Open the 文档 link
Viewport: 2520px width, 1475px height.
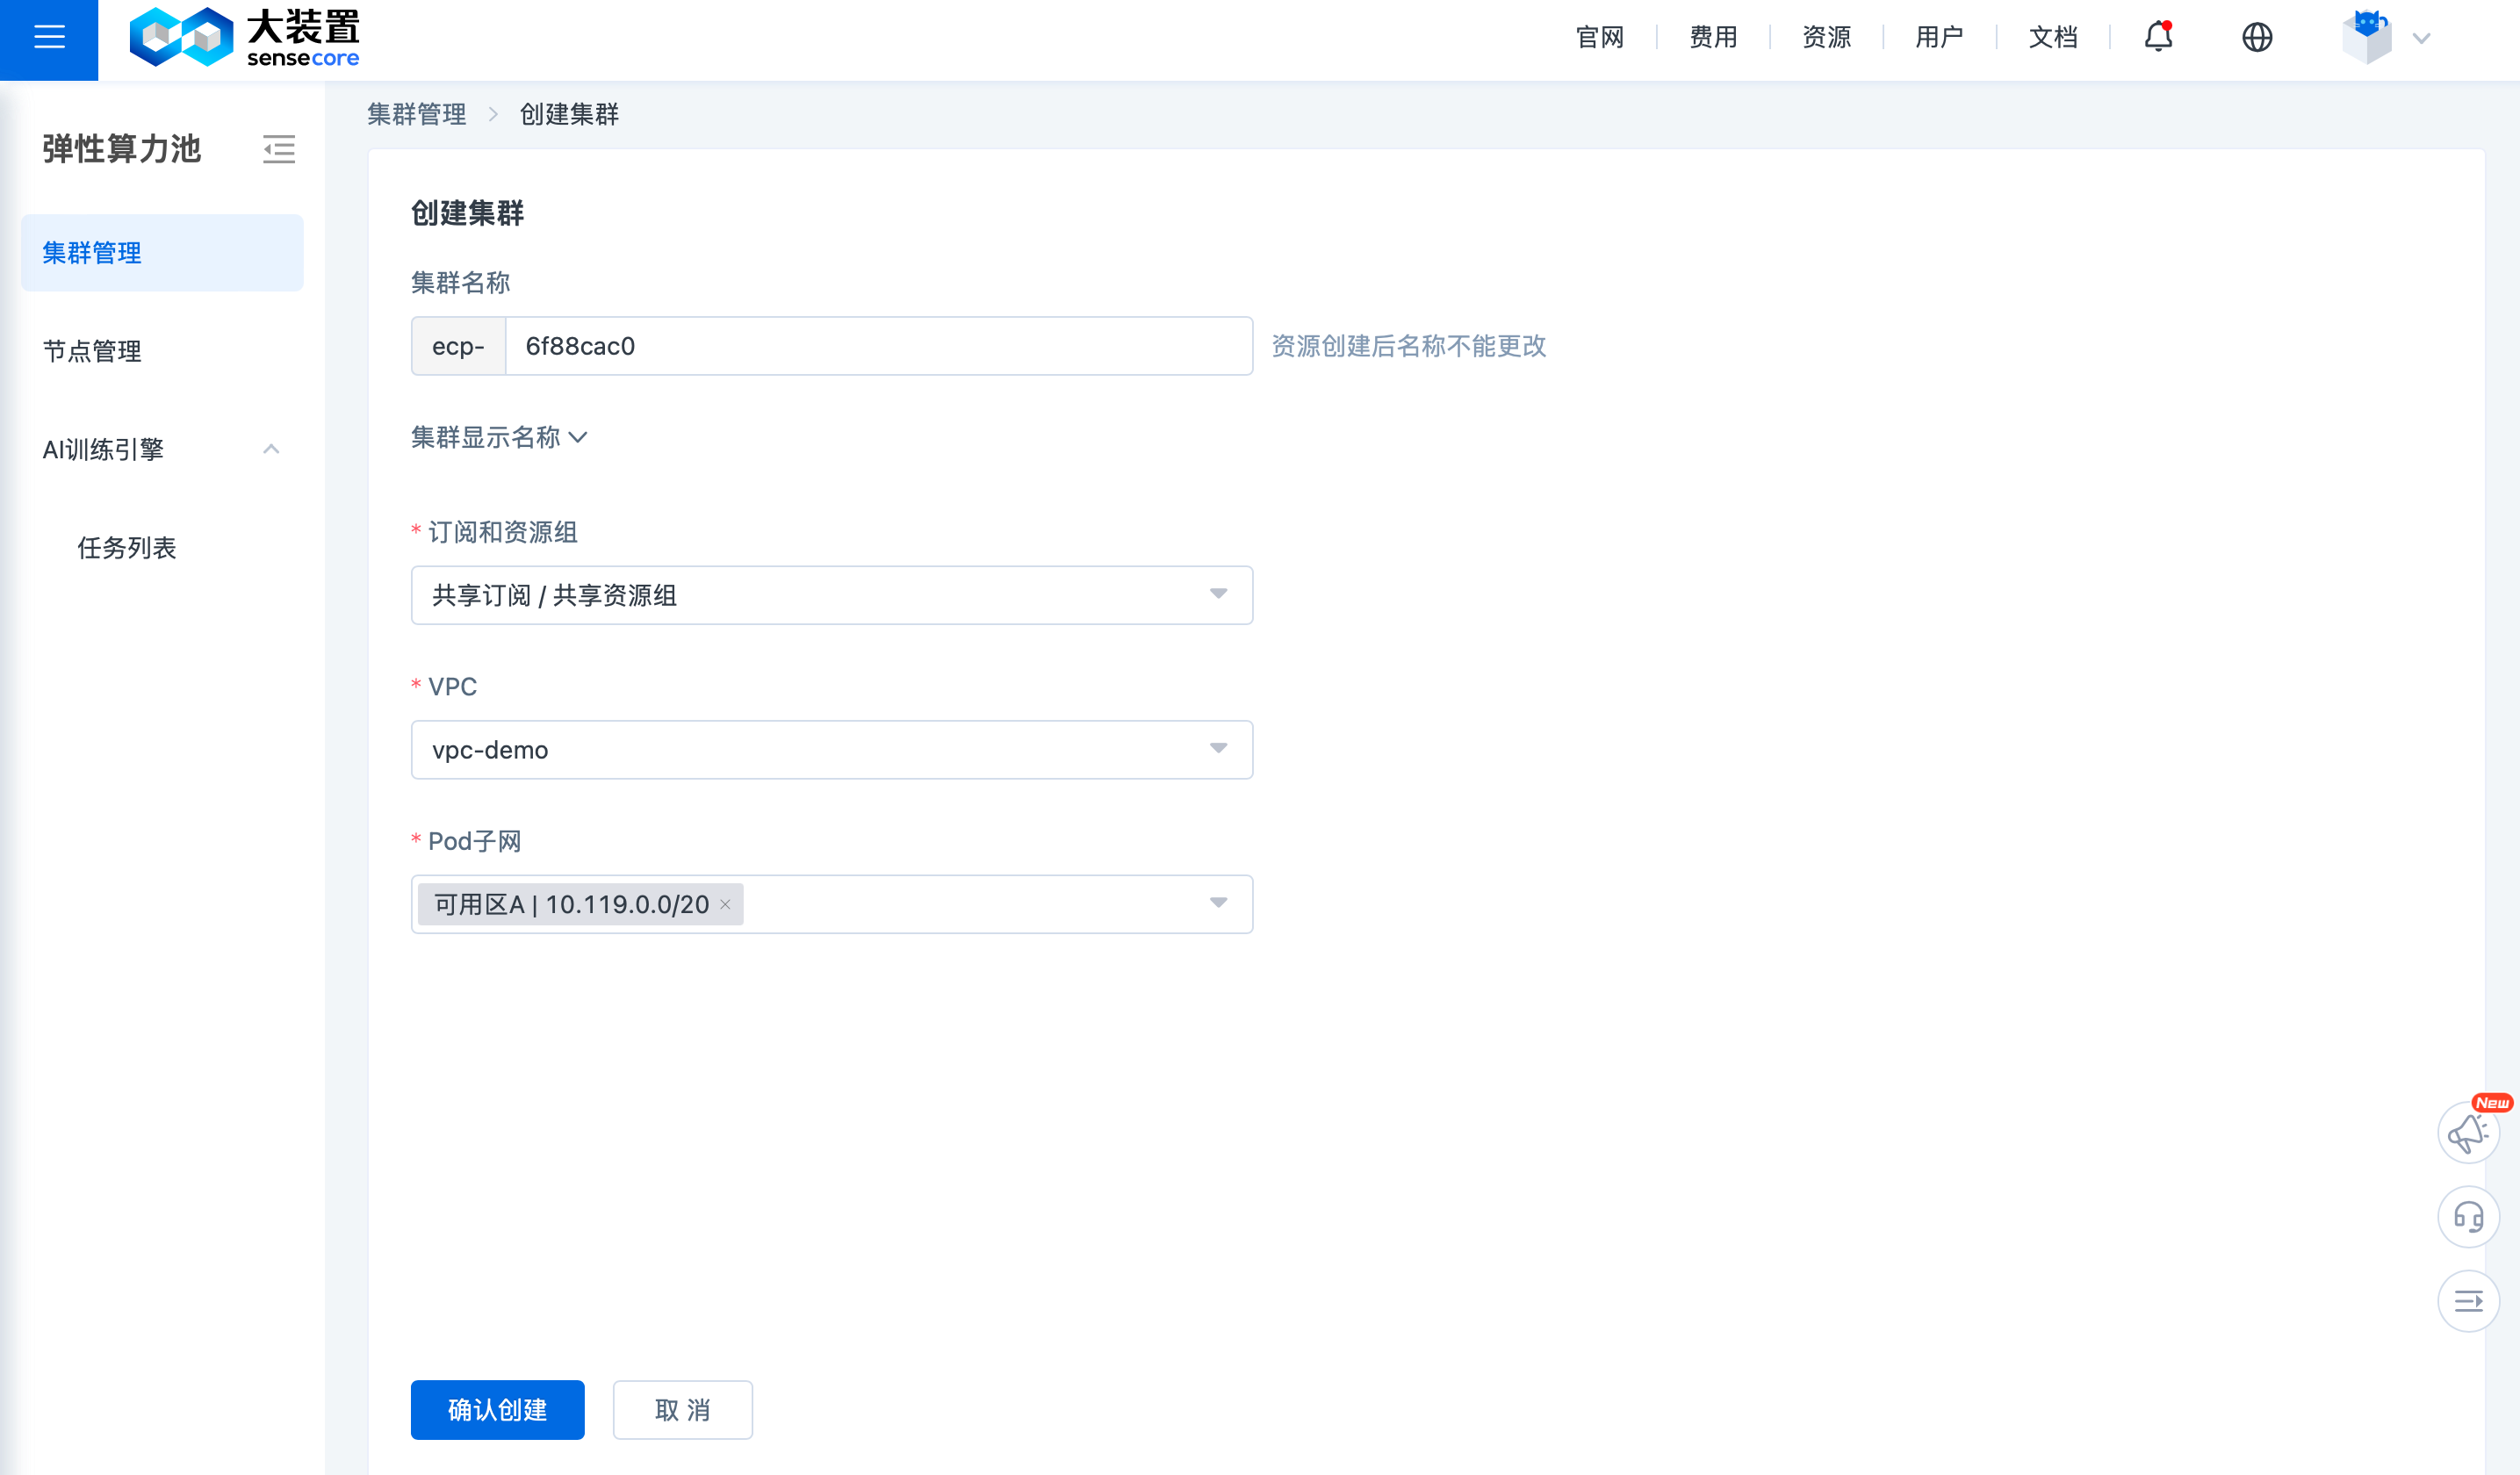[2053, 38]
